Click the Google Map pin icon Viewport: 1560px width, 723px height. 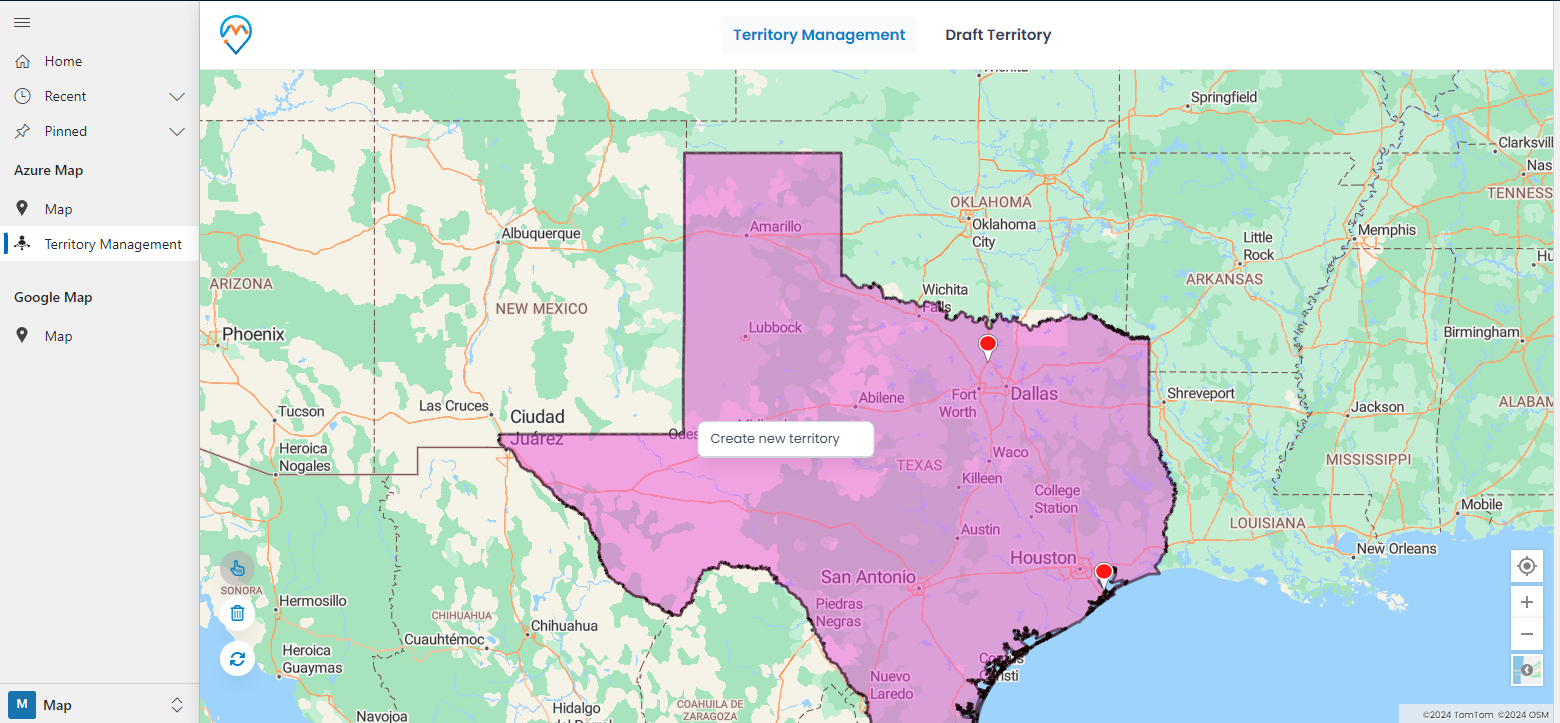(22, 336)
